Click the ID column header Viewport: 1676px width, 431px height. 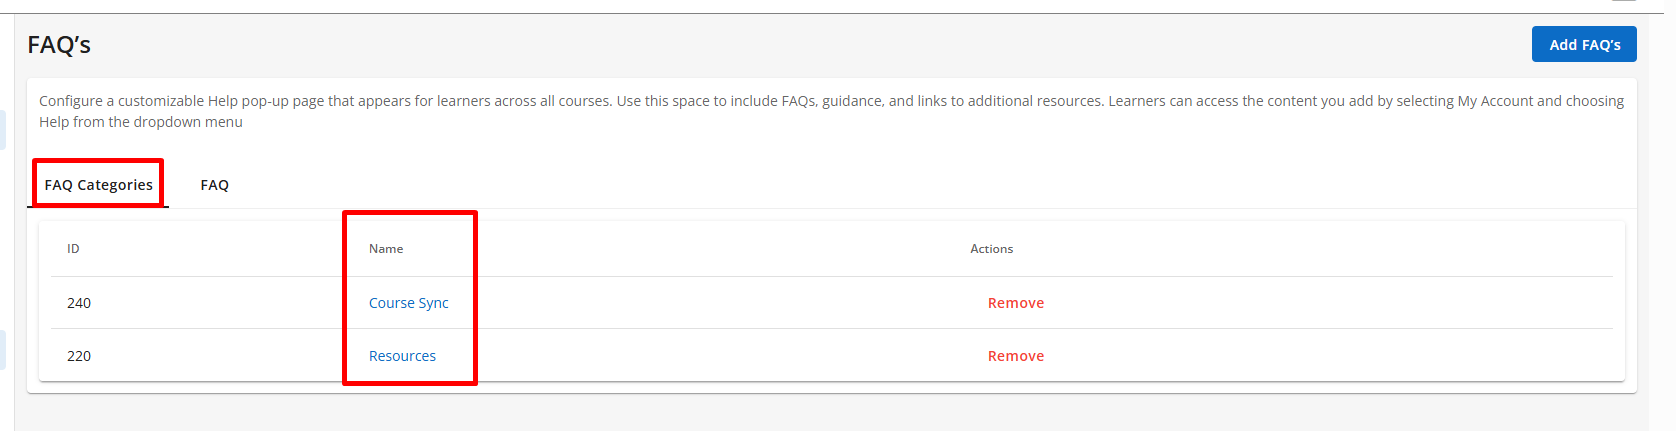coord(73,249)
